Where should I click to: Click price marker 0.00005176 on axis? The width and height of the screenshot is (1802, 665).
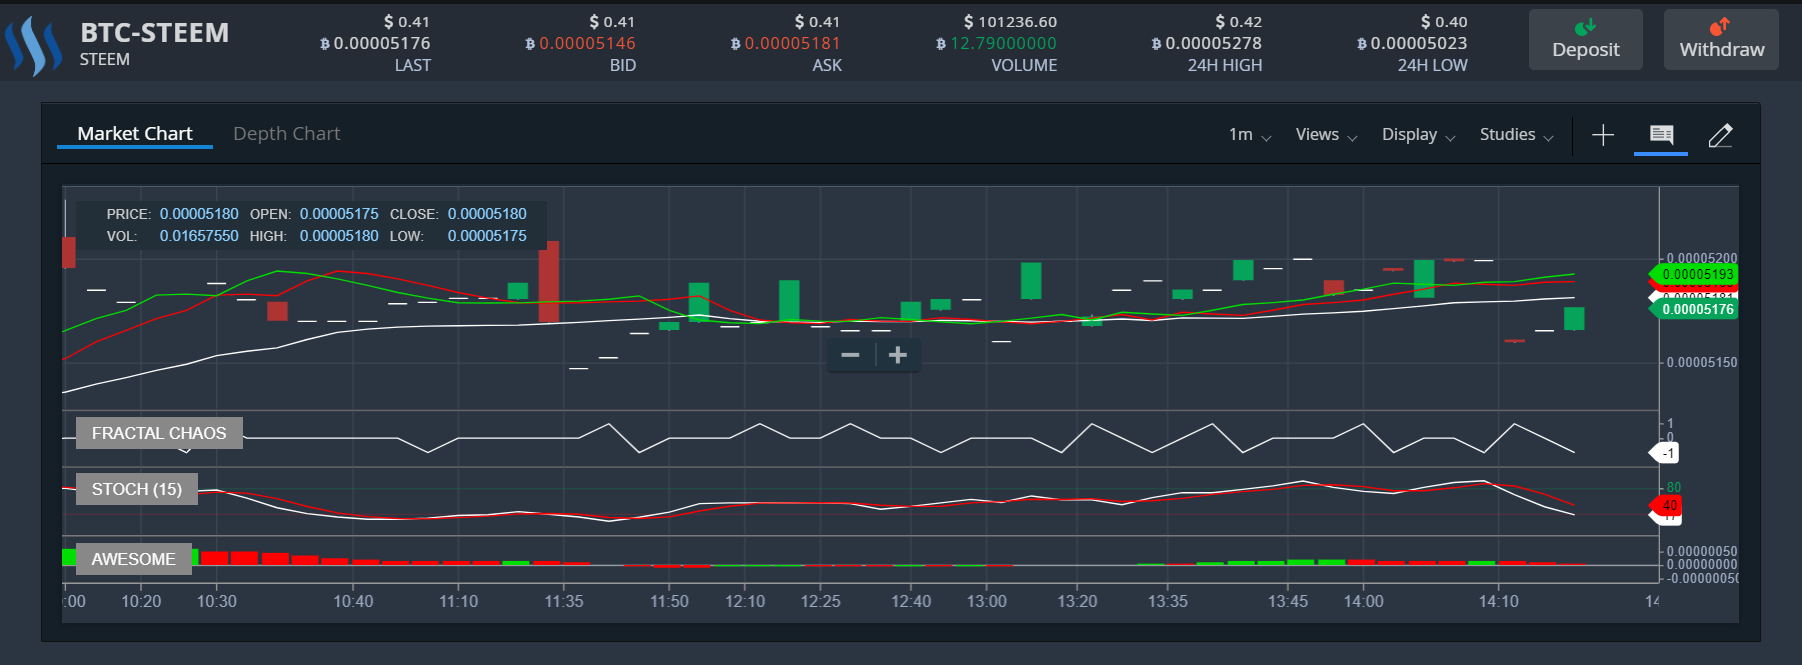[1694, 309]
